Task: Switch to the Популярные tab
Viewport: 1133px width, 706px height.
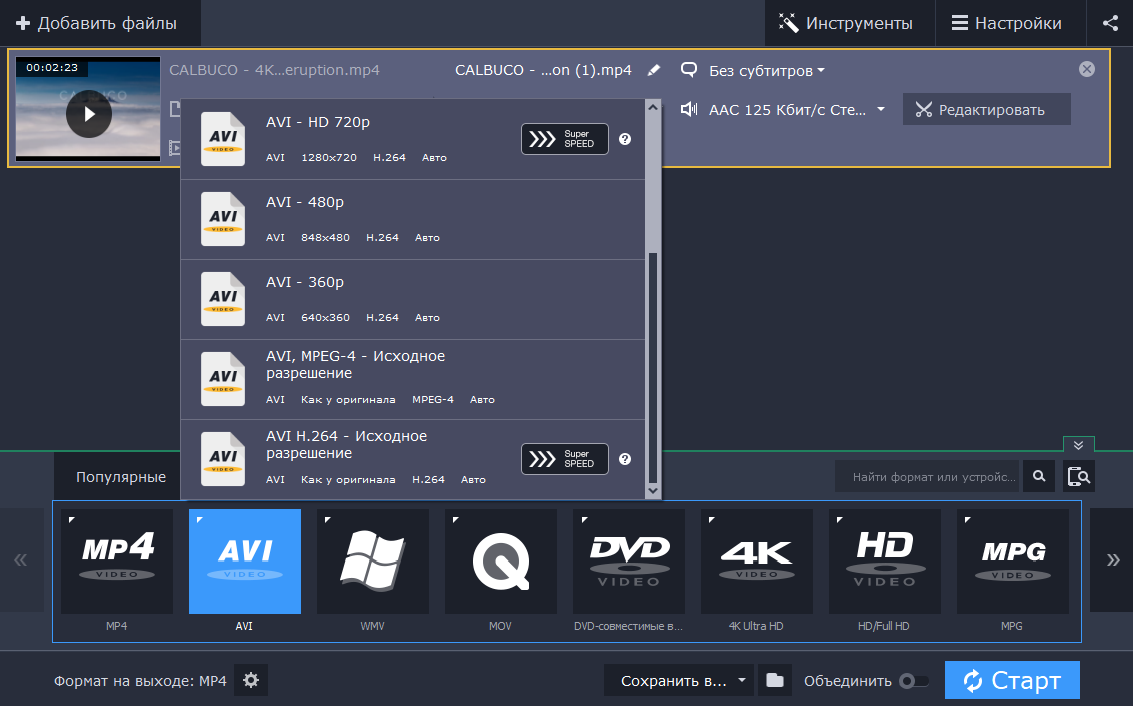Action: pyautogui.click(x=121, y=477)
